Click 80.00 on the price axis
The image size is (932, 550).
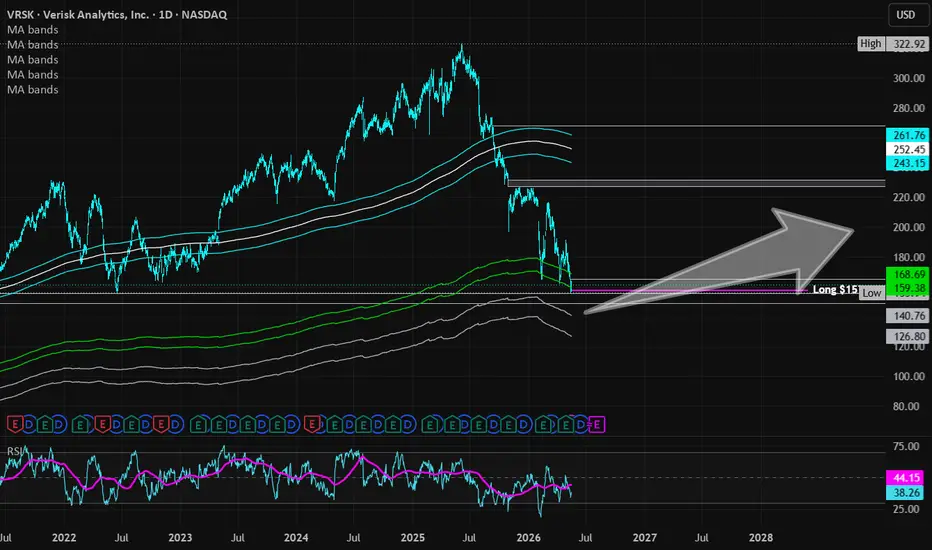point(906,407)
